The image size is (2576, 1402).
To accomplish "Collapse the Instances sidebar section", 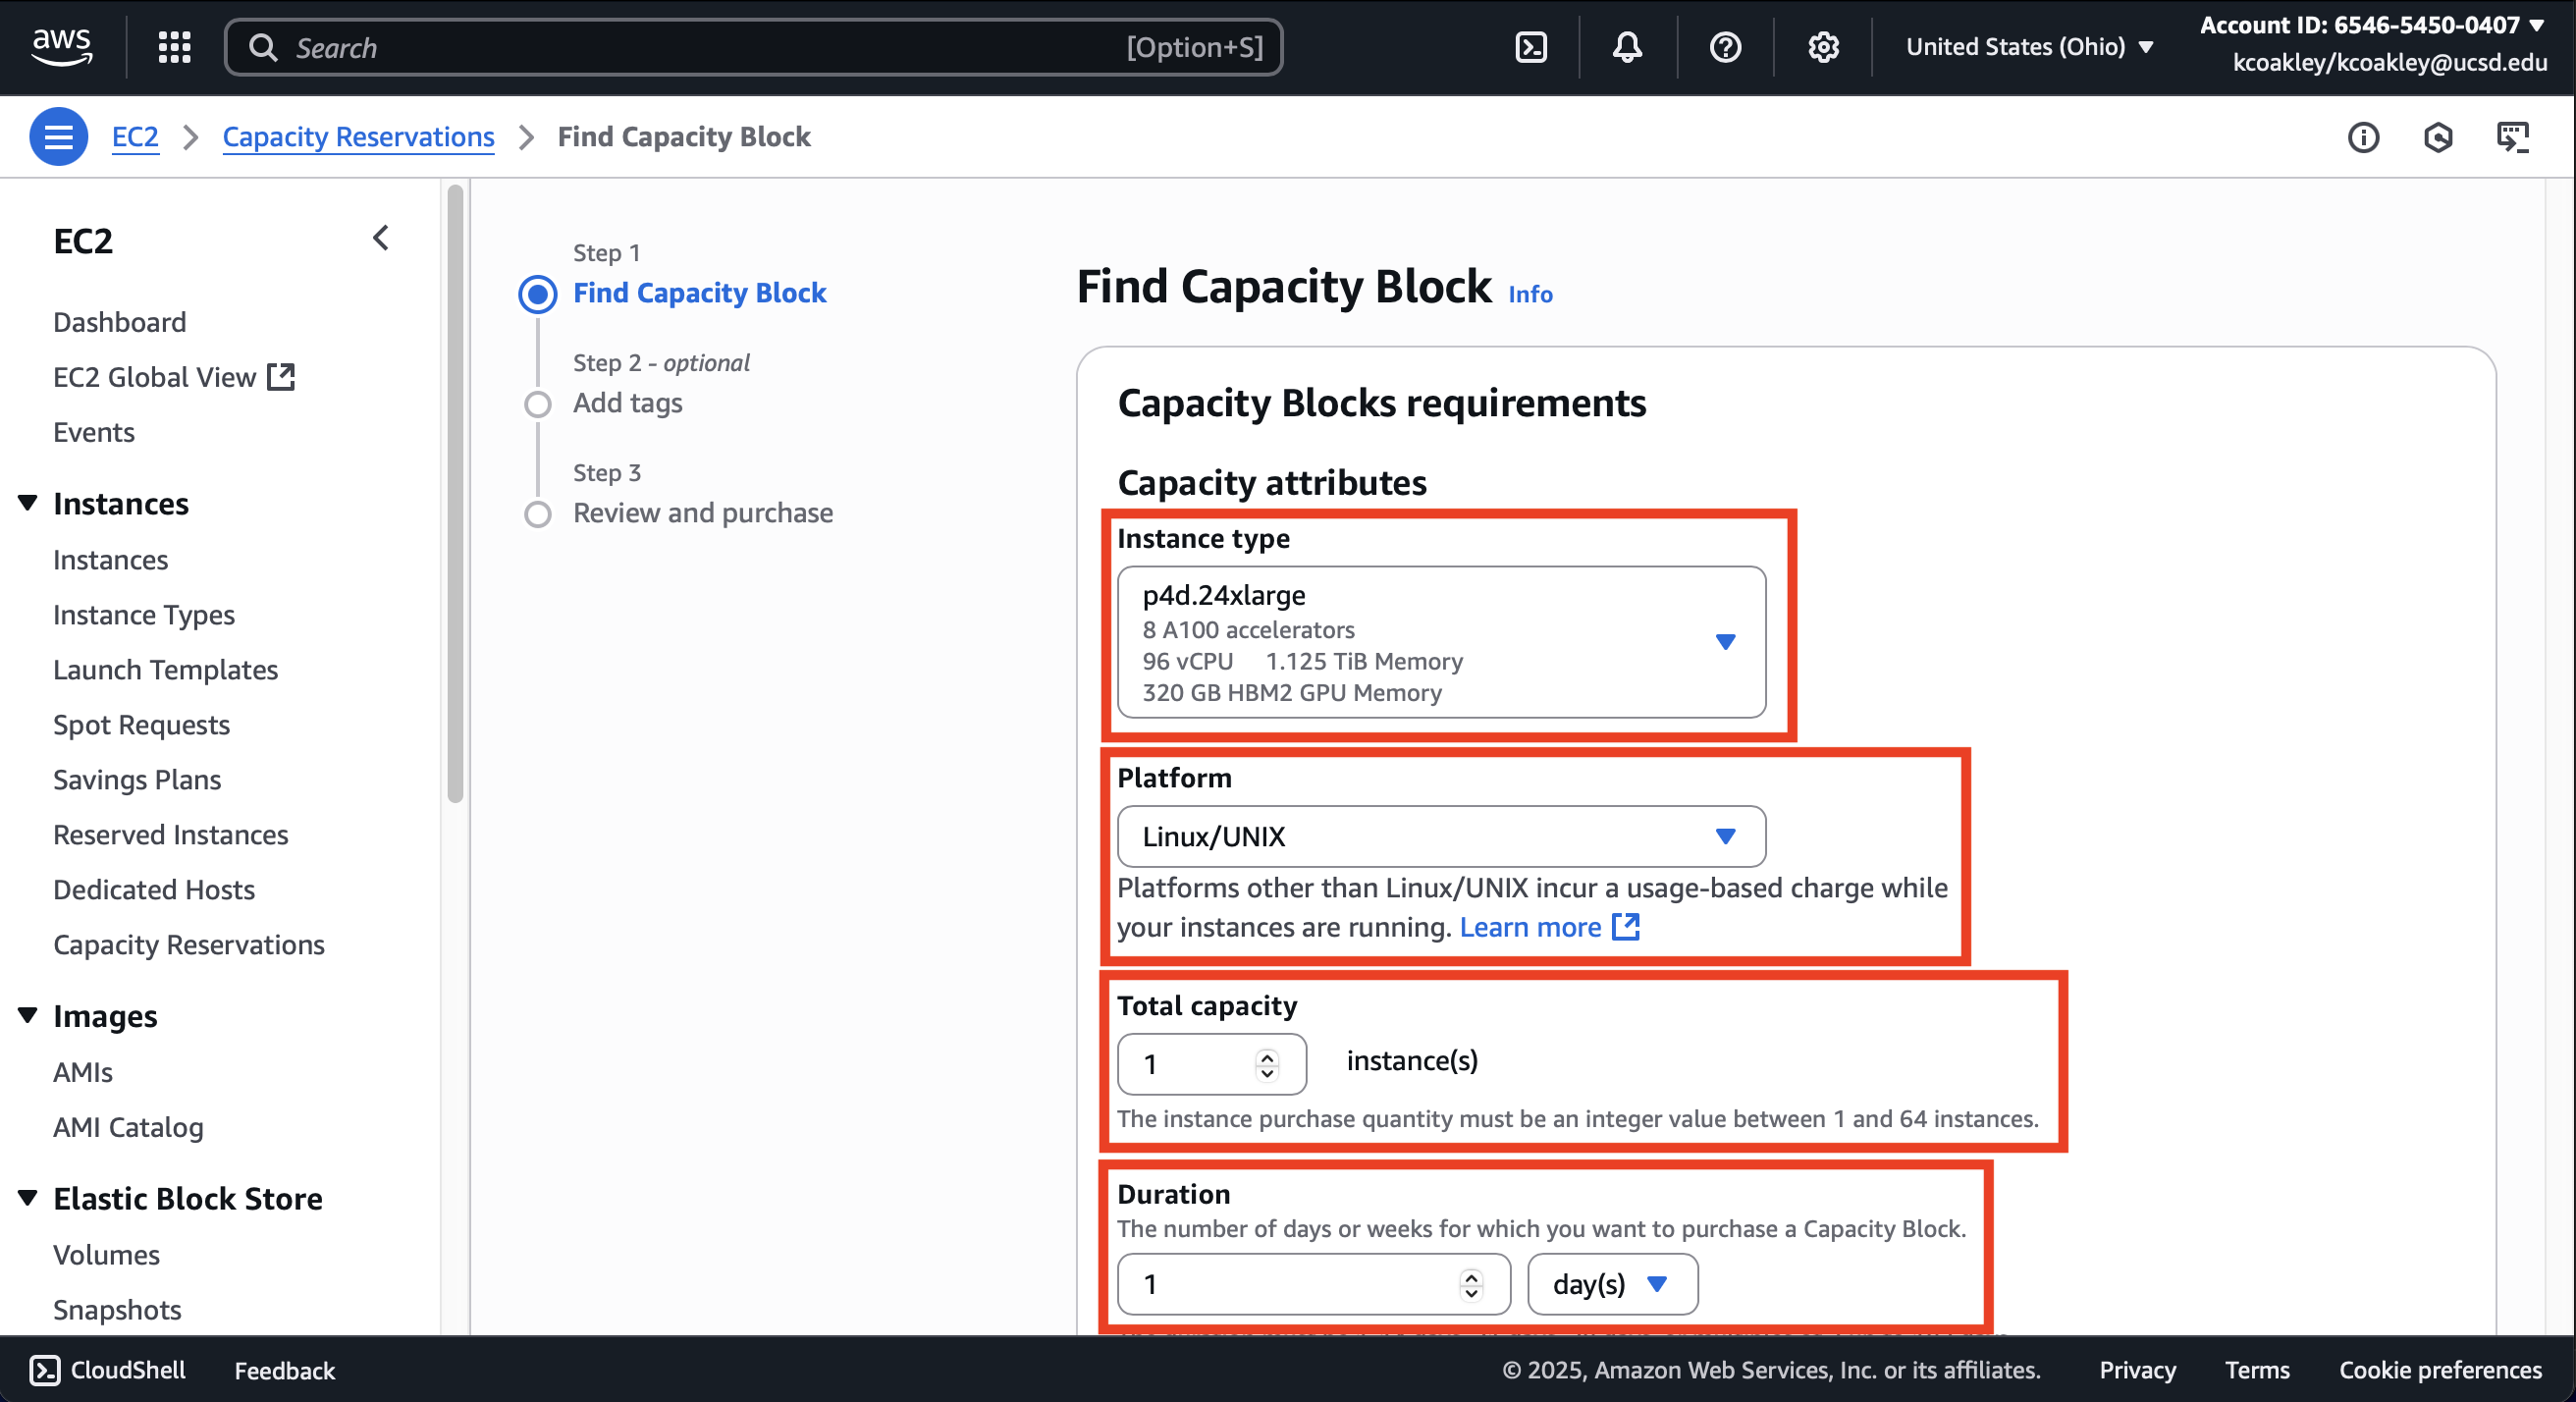I will (28, 503).
